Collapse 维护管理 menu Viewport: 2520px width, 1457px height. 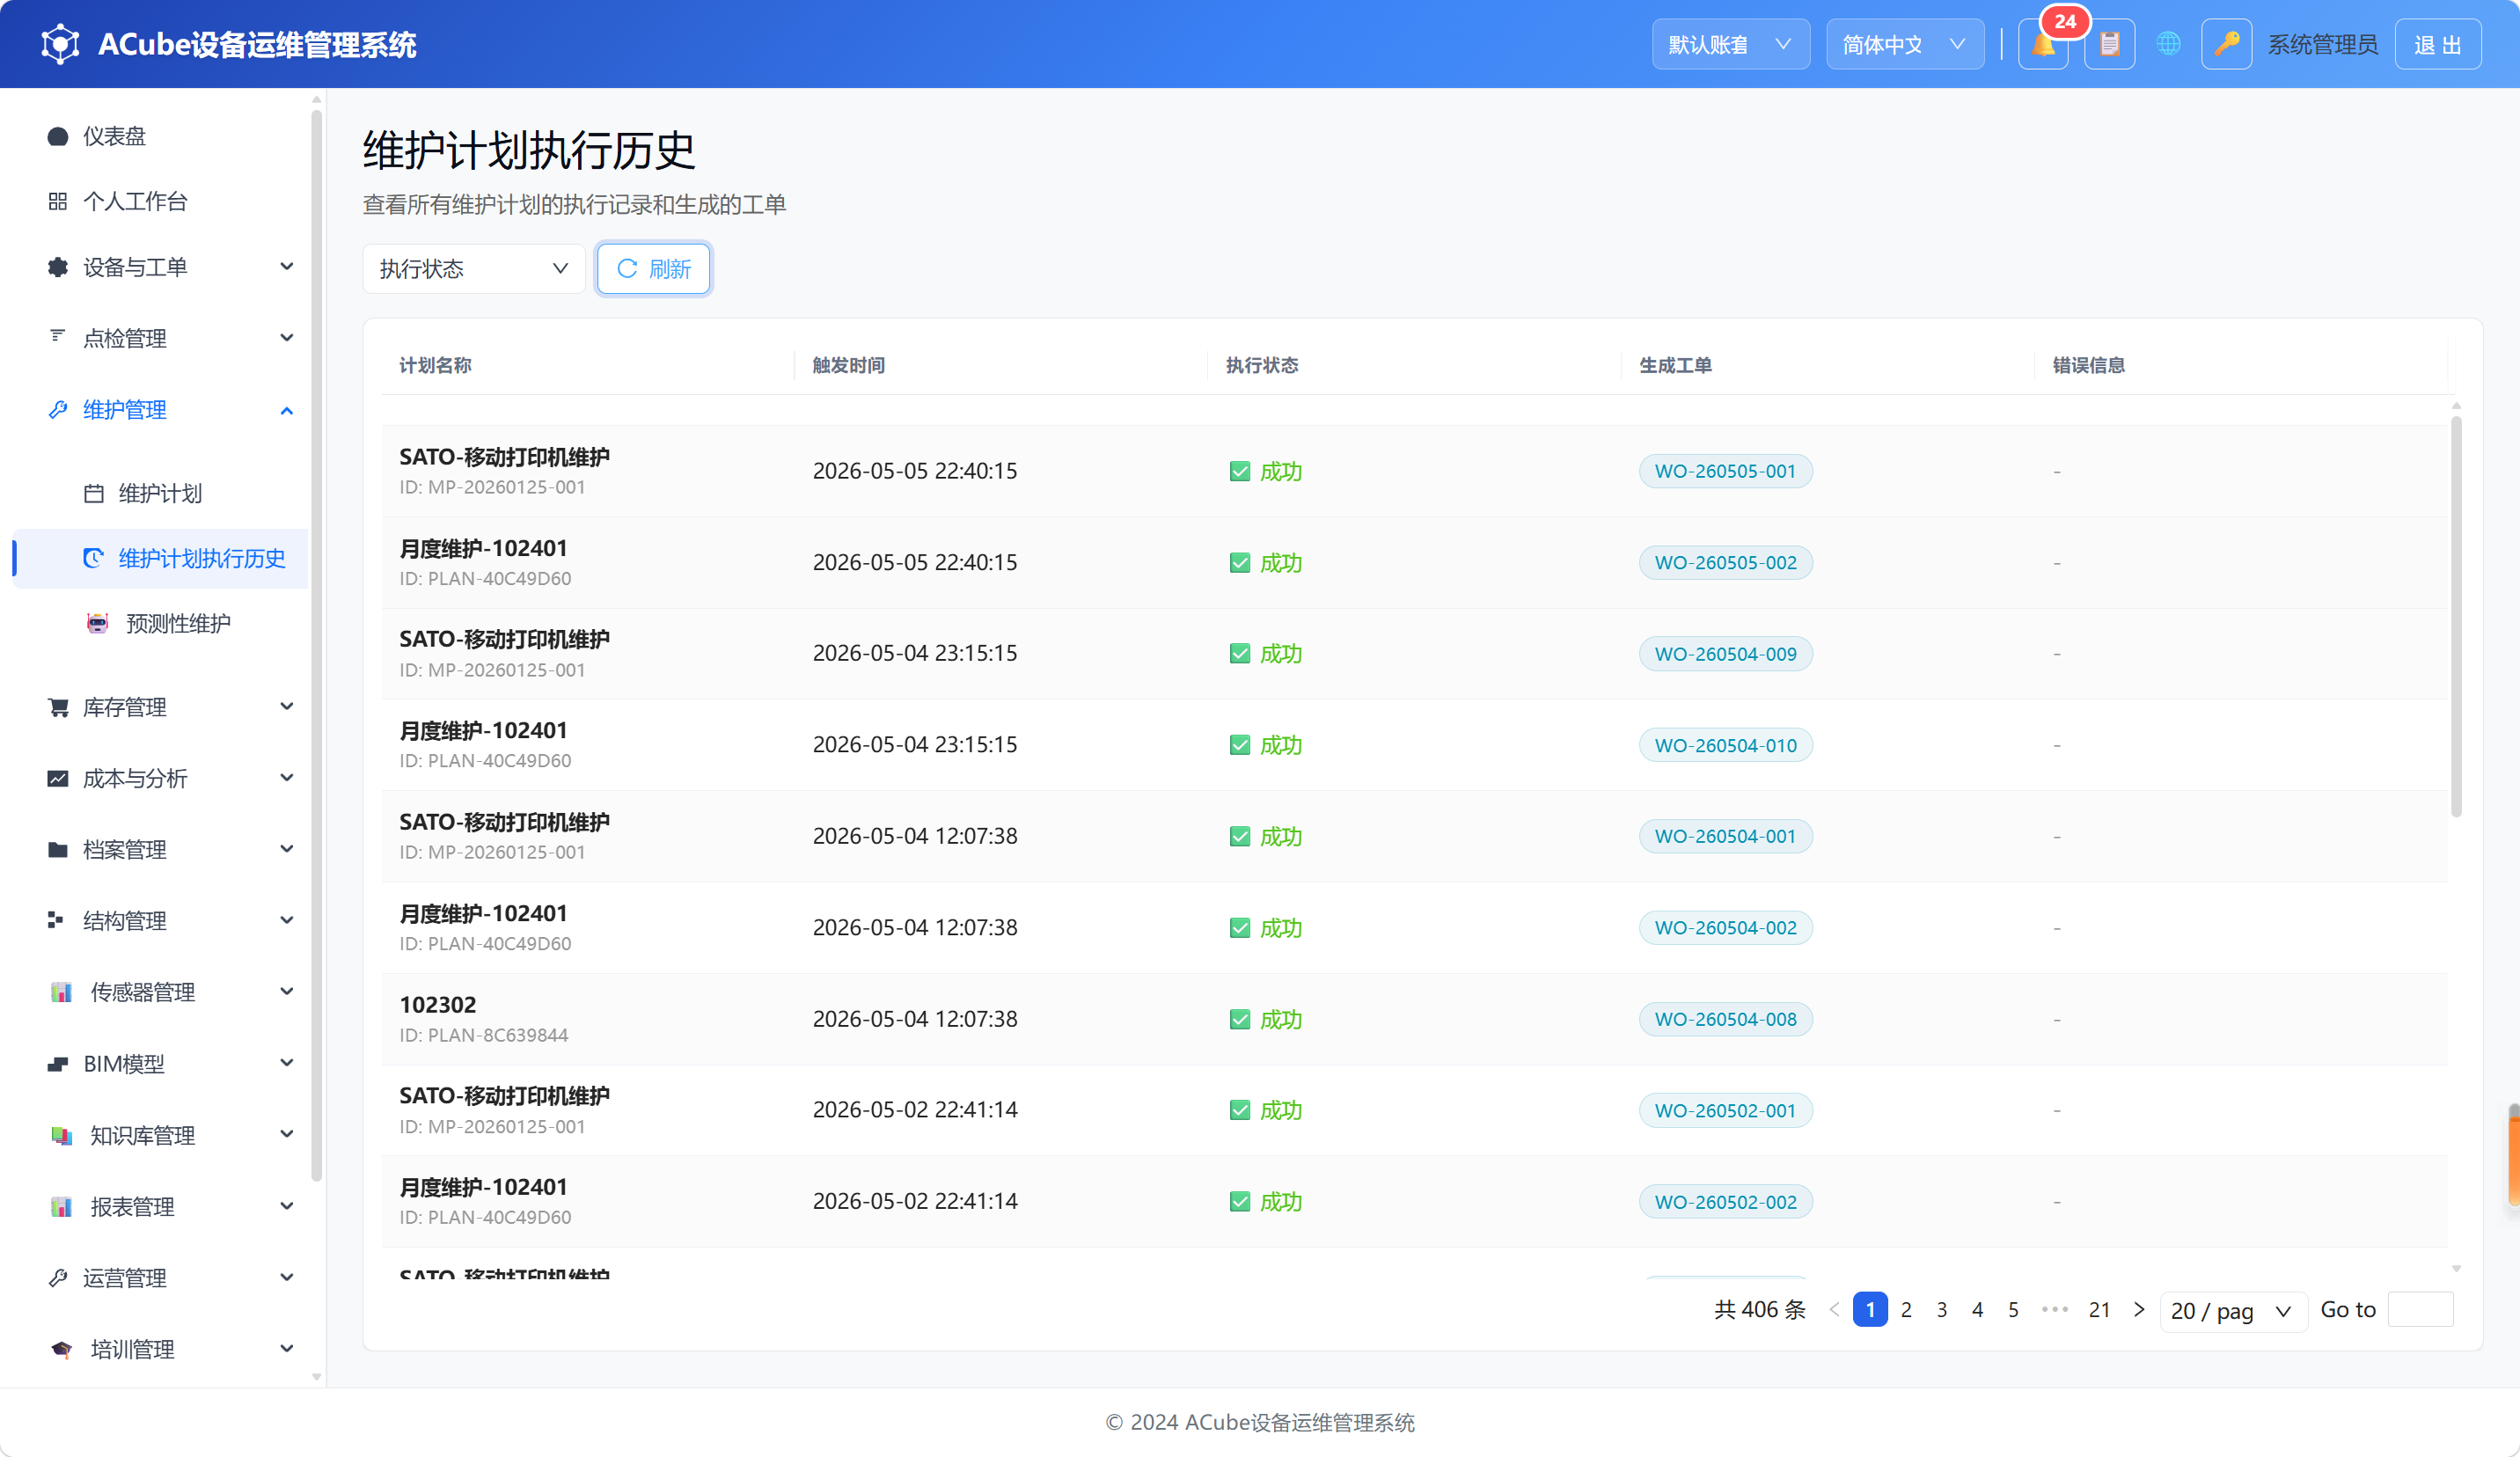pyautogui.click(x=160, y=410)
